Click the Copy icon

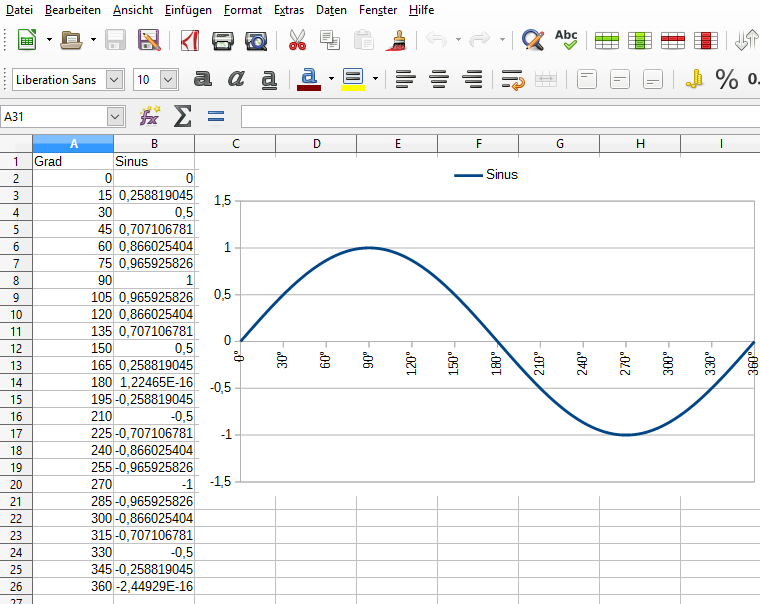[330, 40]
